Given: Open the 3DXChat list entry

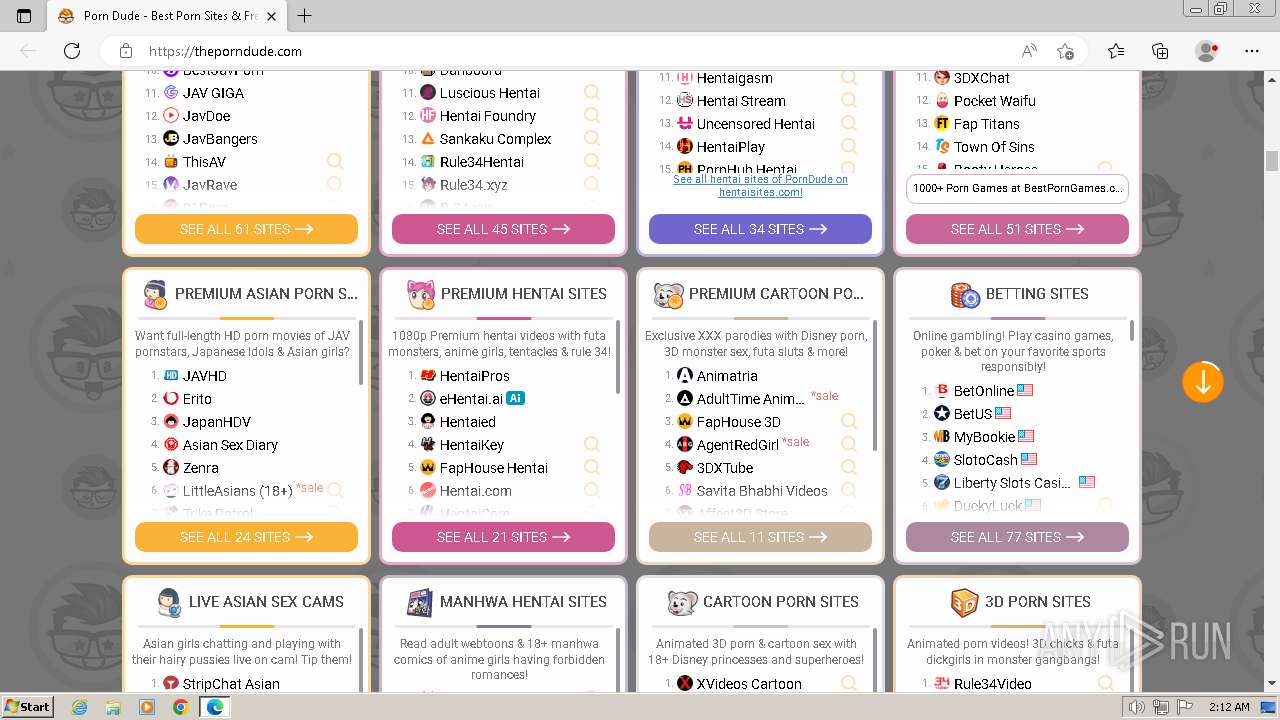Looking at the screenshot, I should (981, 77).
